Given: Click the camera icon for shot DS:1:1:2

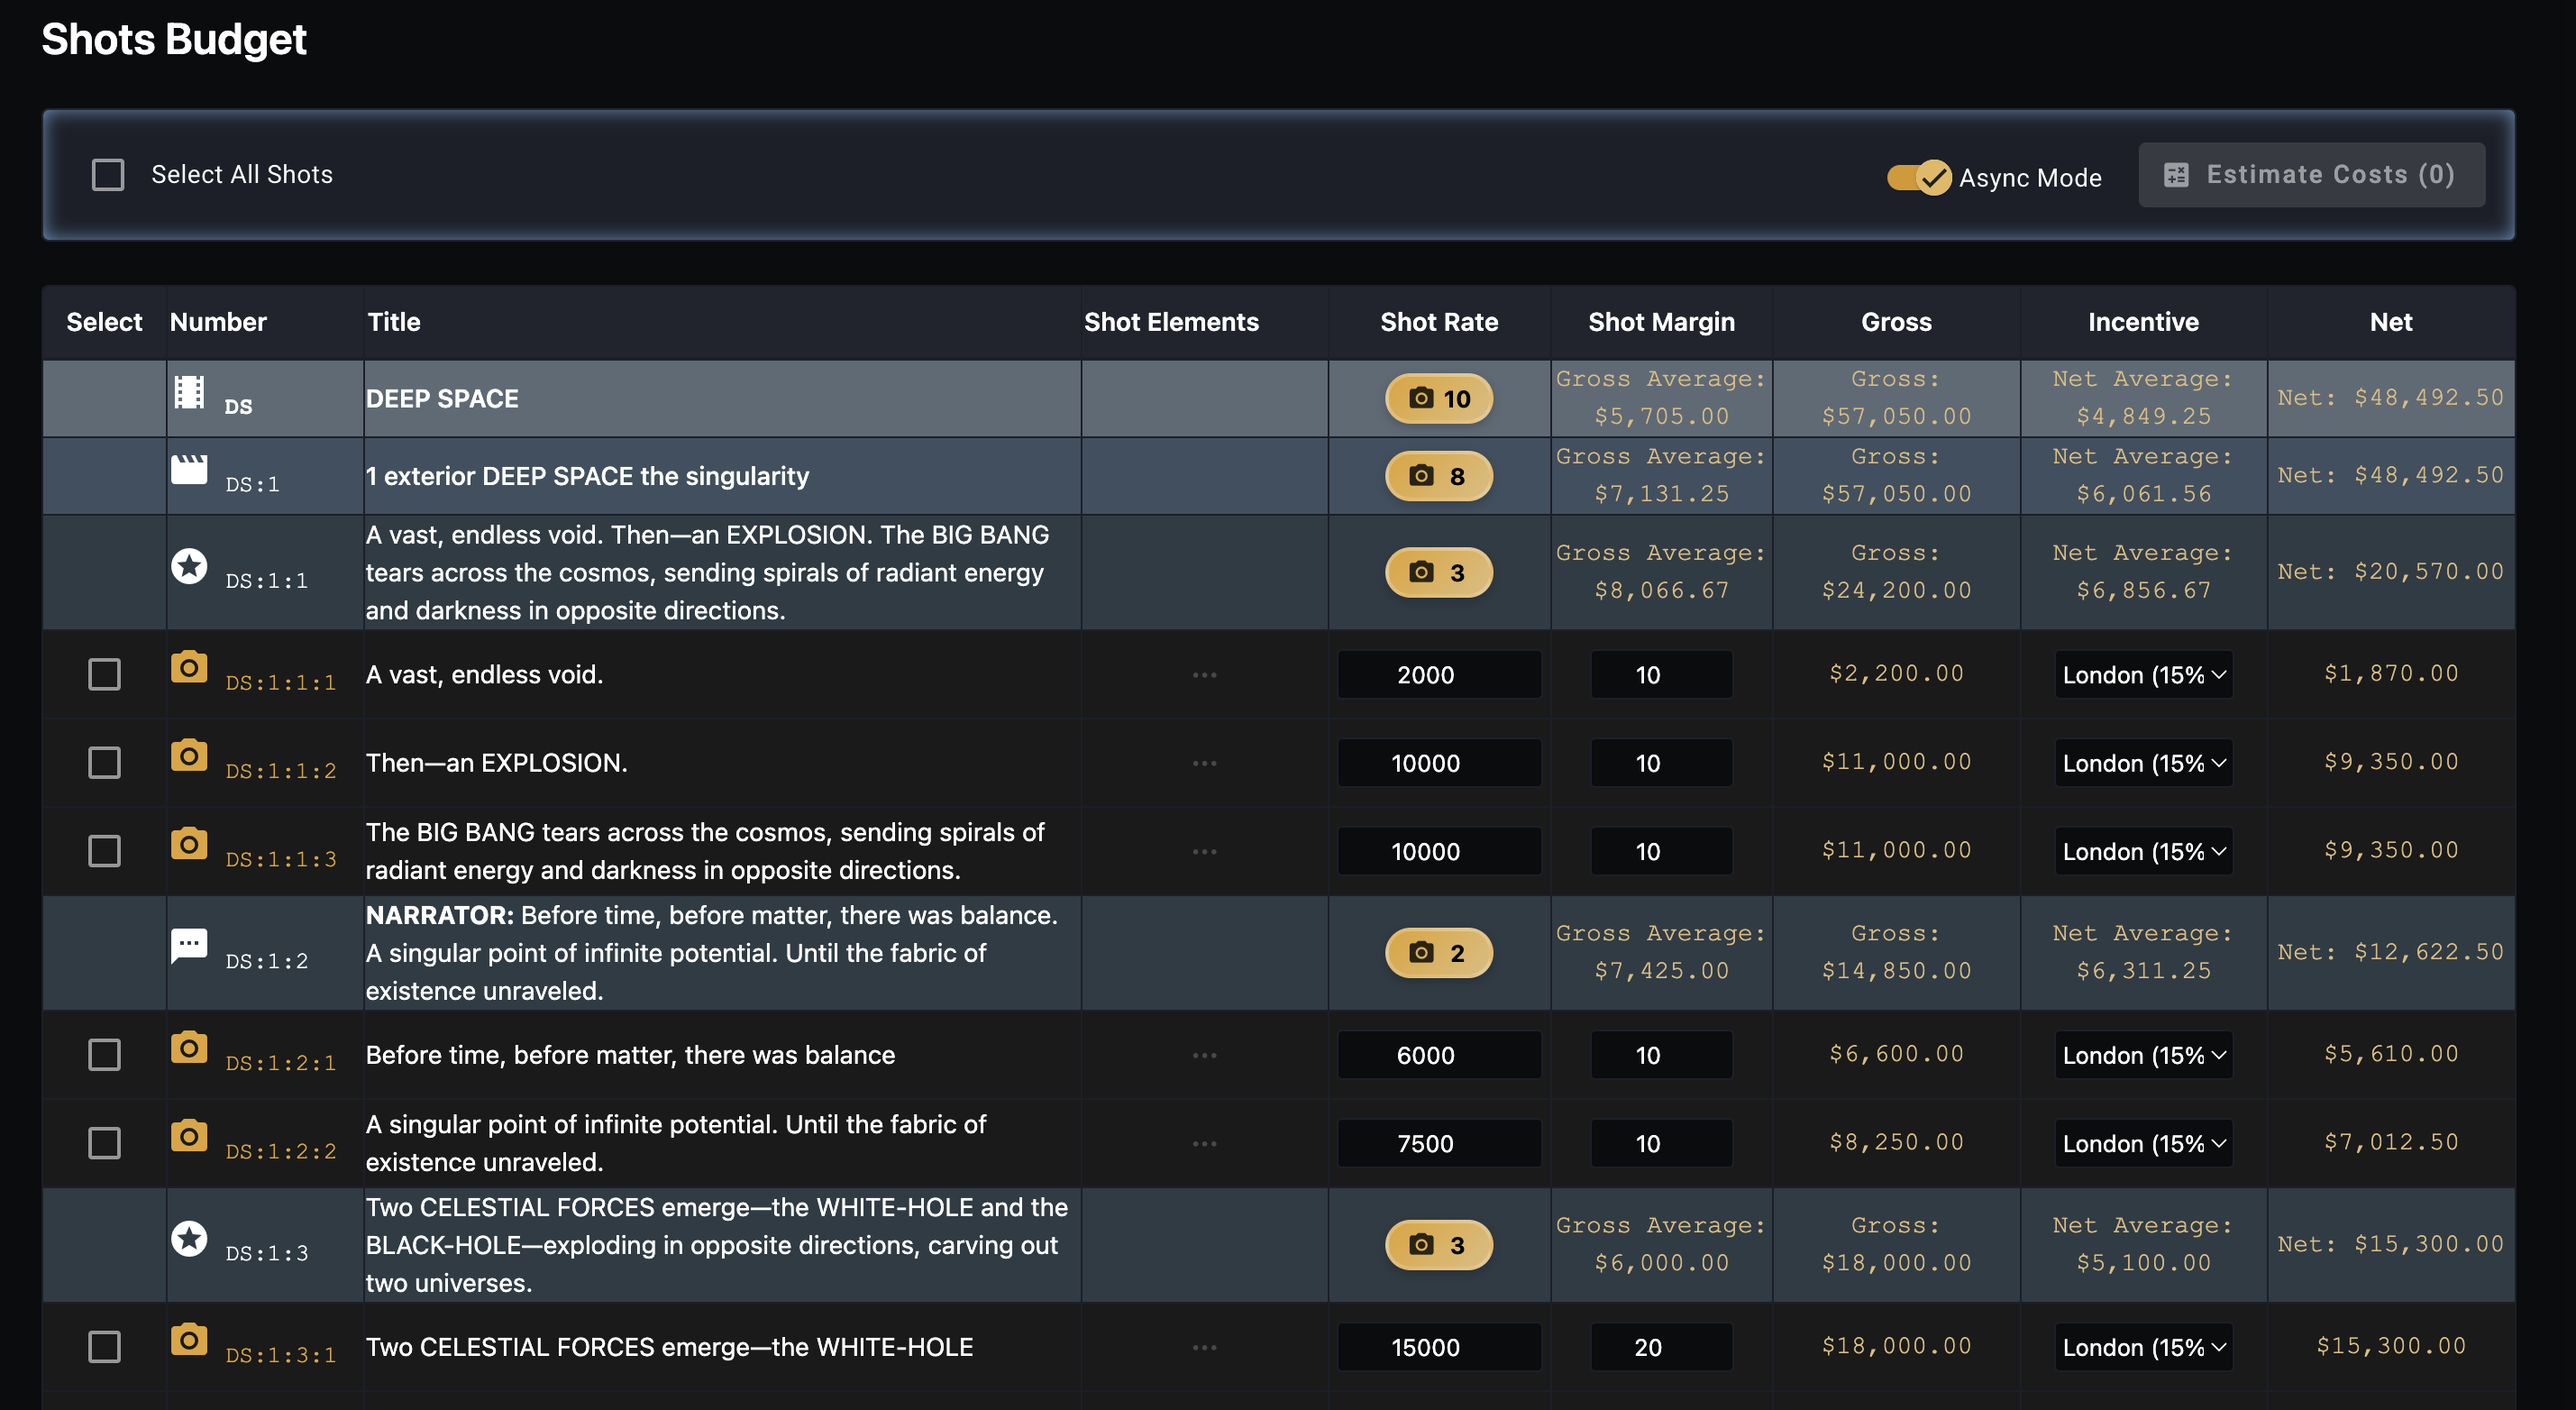Looking at the screenshot, I should [x=188, y=756].
